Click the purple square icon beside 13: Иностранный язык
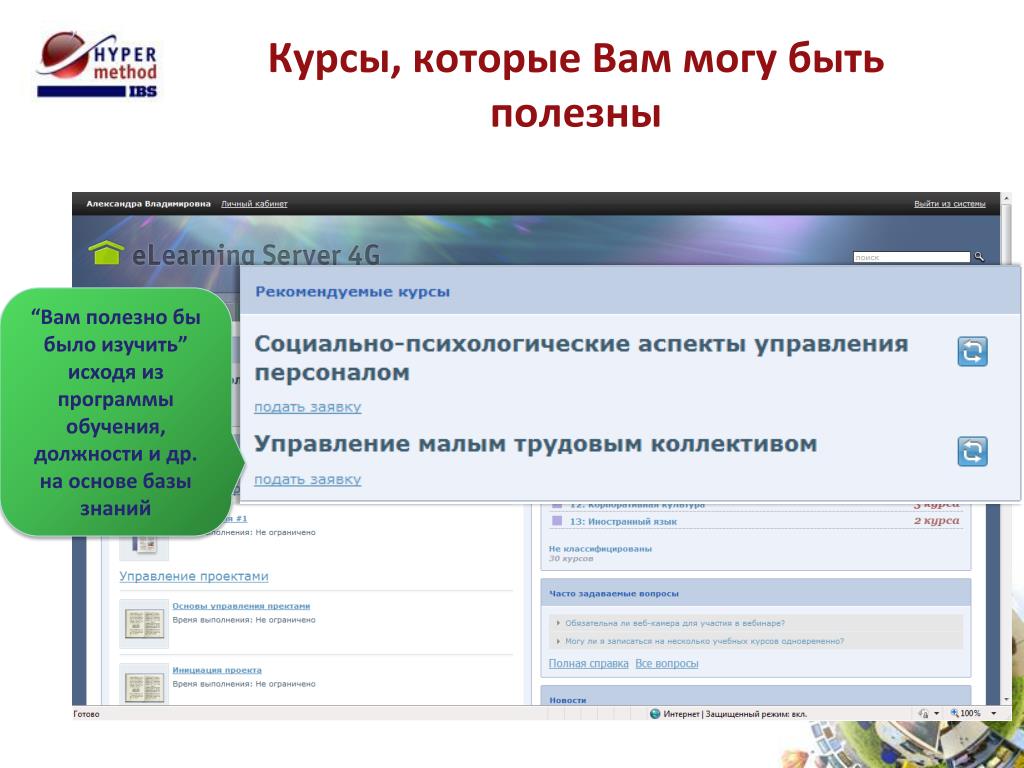The width and height of the screenshot is (1024, 768). (x=557, y=521)
